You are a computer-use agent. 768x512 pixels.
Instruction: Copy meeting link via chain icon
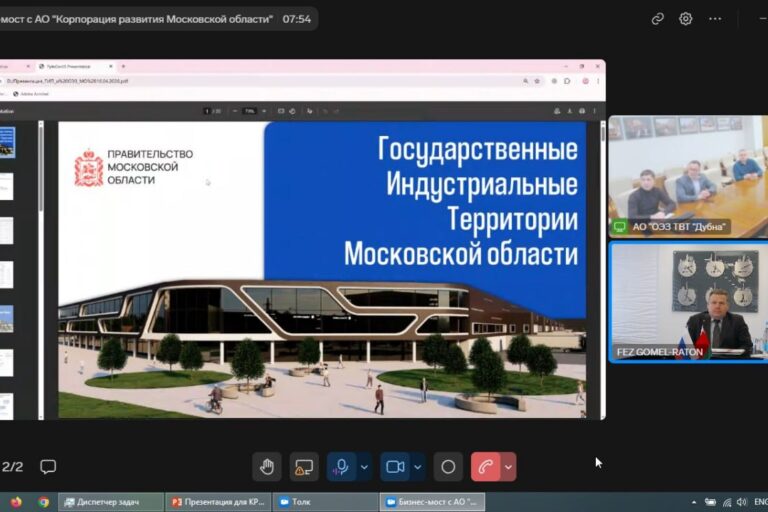click(x=657, y=18)
